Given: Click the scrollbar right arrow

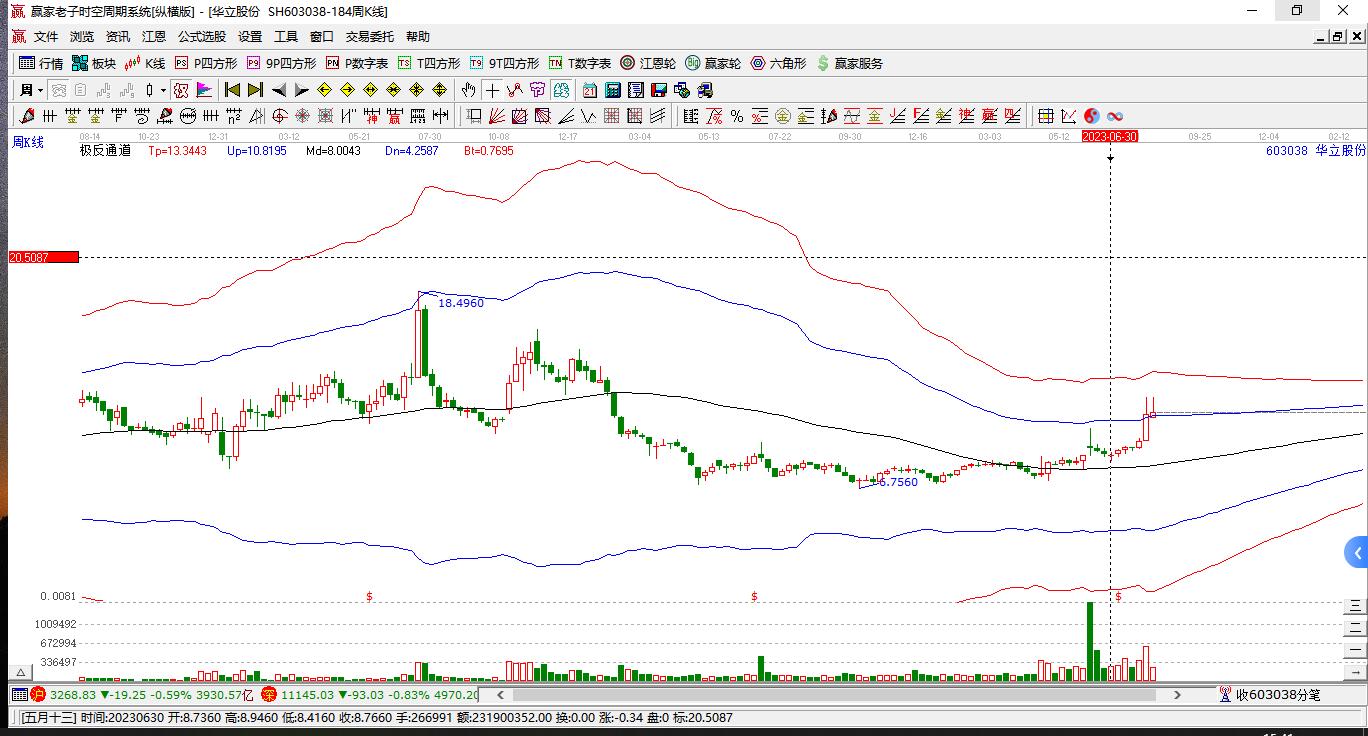Looking at the screenshot, I should pos(1177,694).
